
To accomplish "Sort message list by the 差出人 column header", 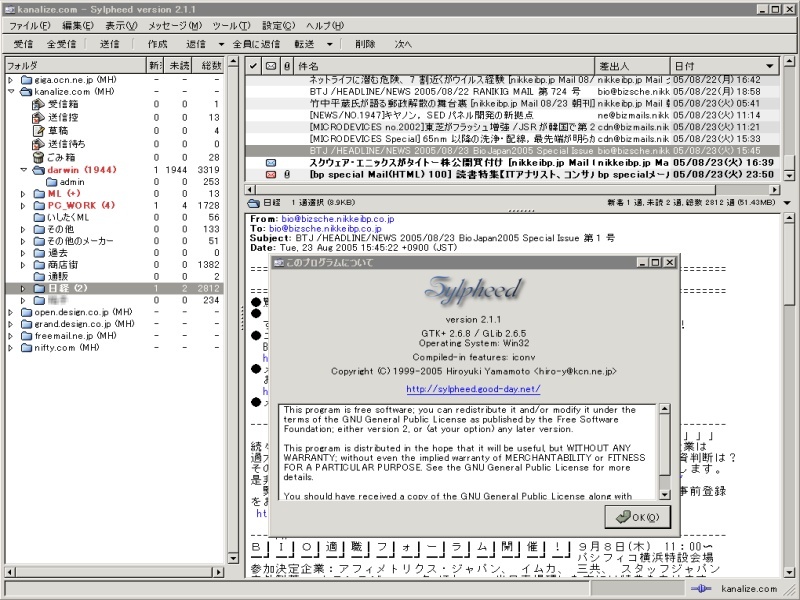I will coord(633,66).
